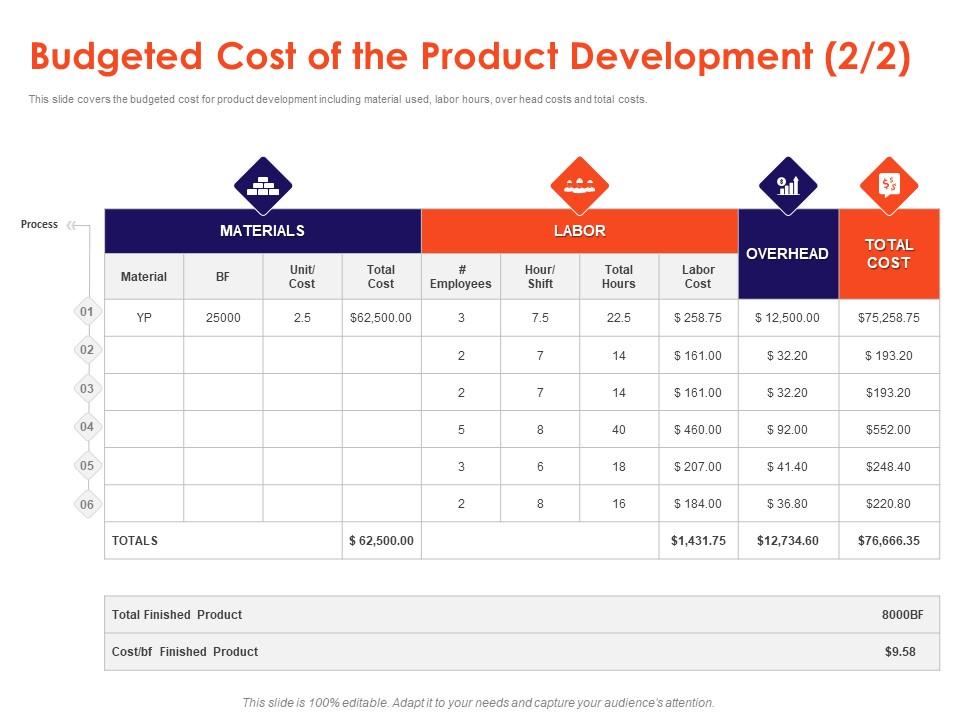
Task: Click the double chevron next to Process
Action: pyautogui.click(x=72, y=225)
